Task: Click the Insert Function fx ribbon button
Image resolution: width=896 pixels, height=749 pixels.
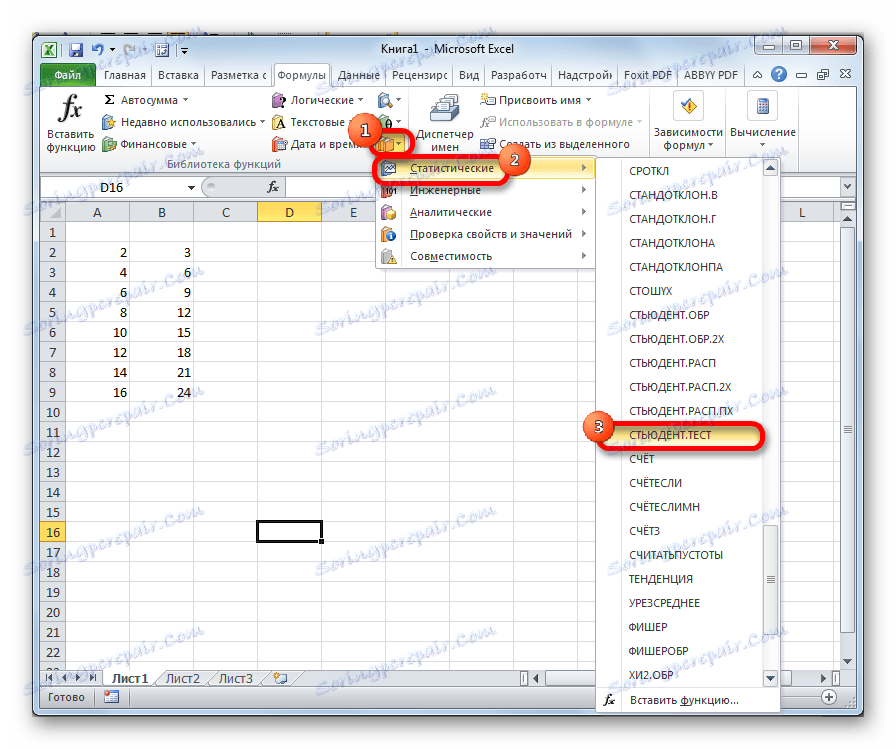Action: point(70,123)
